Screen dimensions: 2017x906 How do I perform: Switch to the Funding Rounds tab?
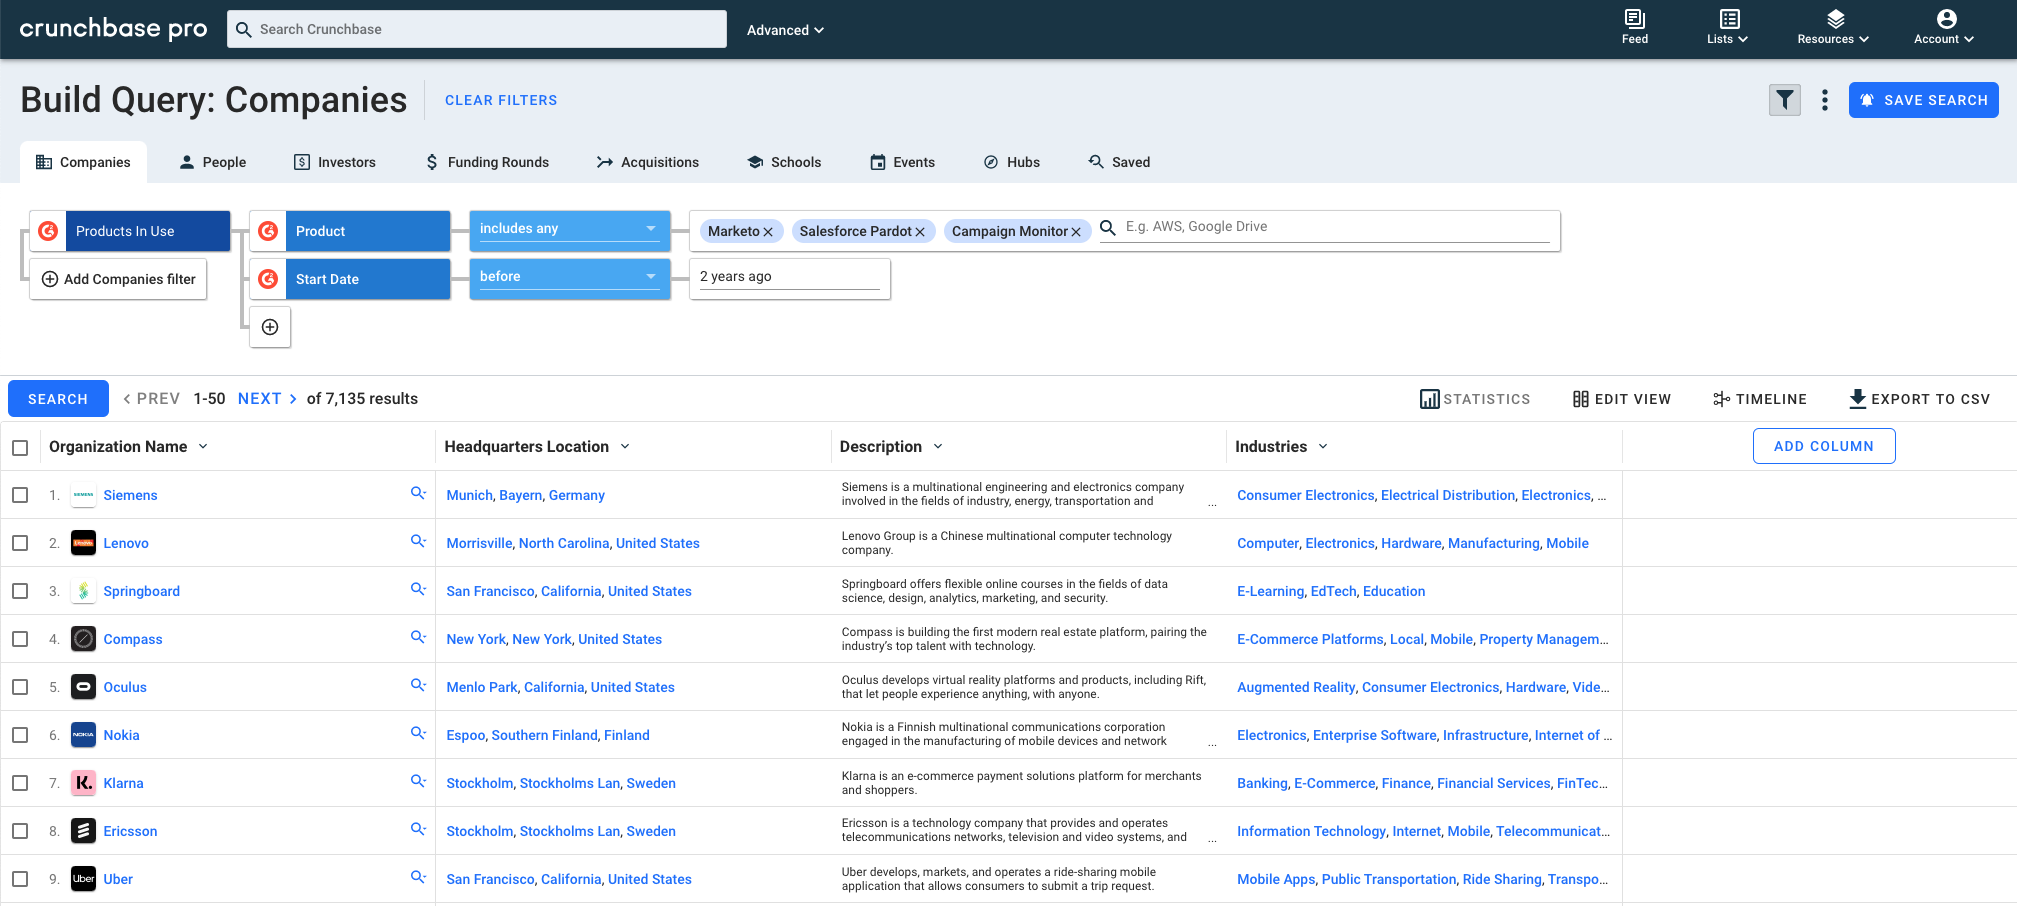487,162
